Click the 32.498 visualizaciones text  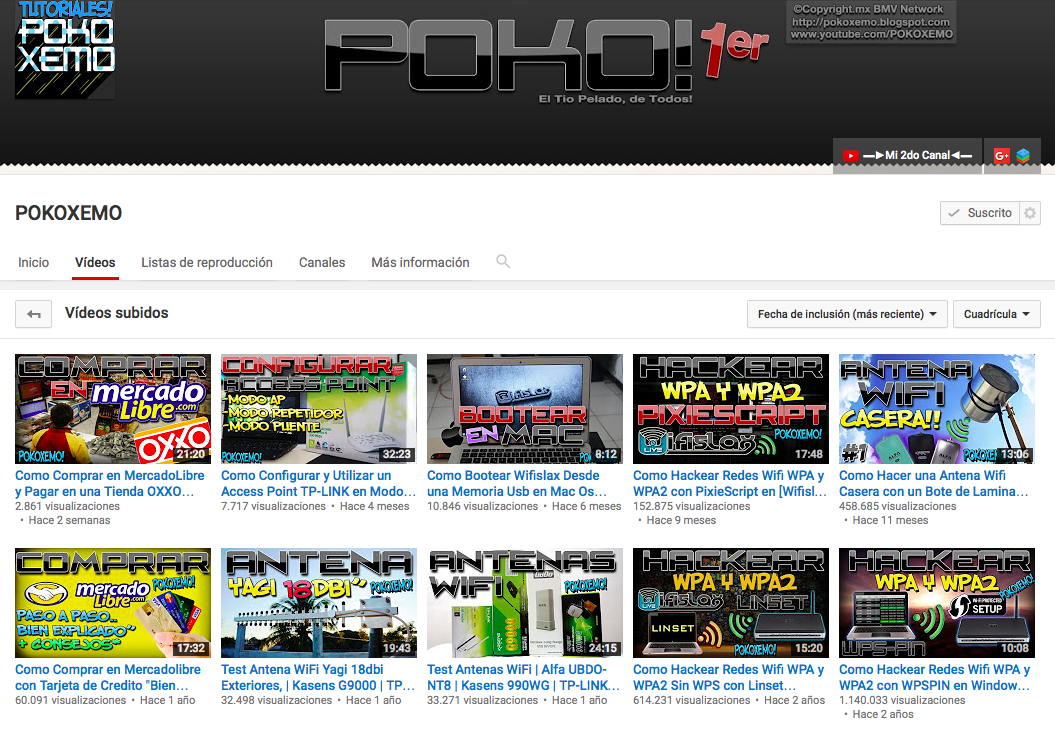point(277,700)
